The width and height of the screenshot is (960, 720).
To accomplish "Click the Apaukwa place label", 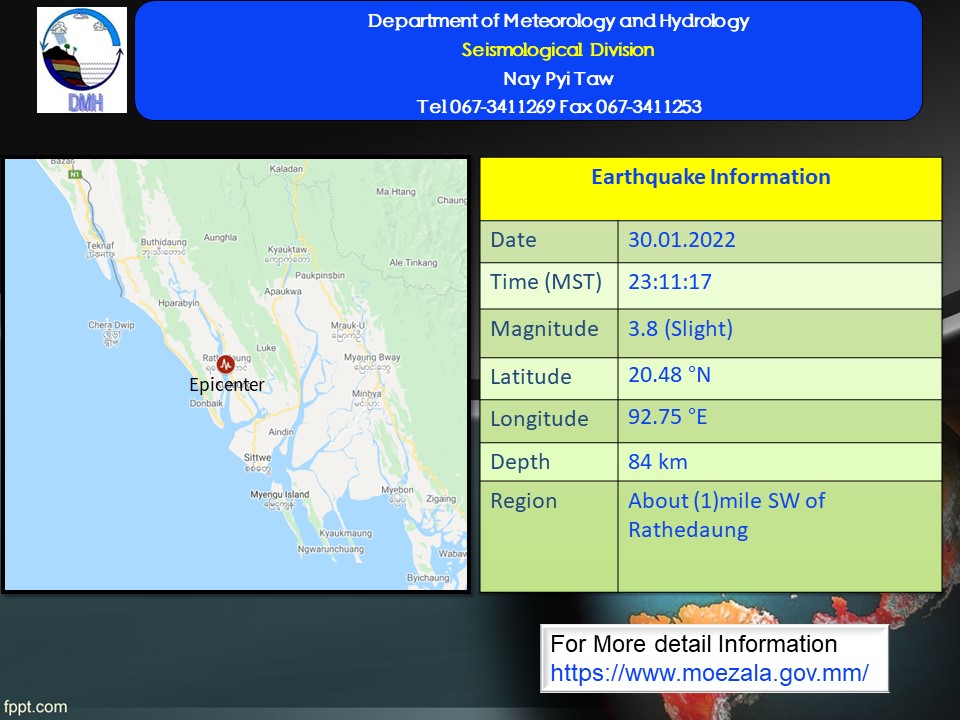I will pyautogui.click(x=283, y=291).
